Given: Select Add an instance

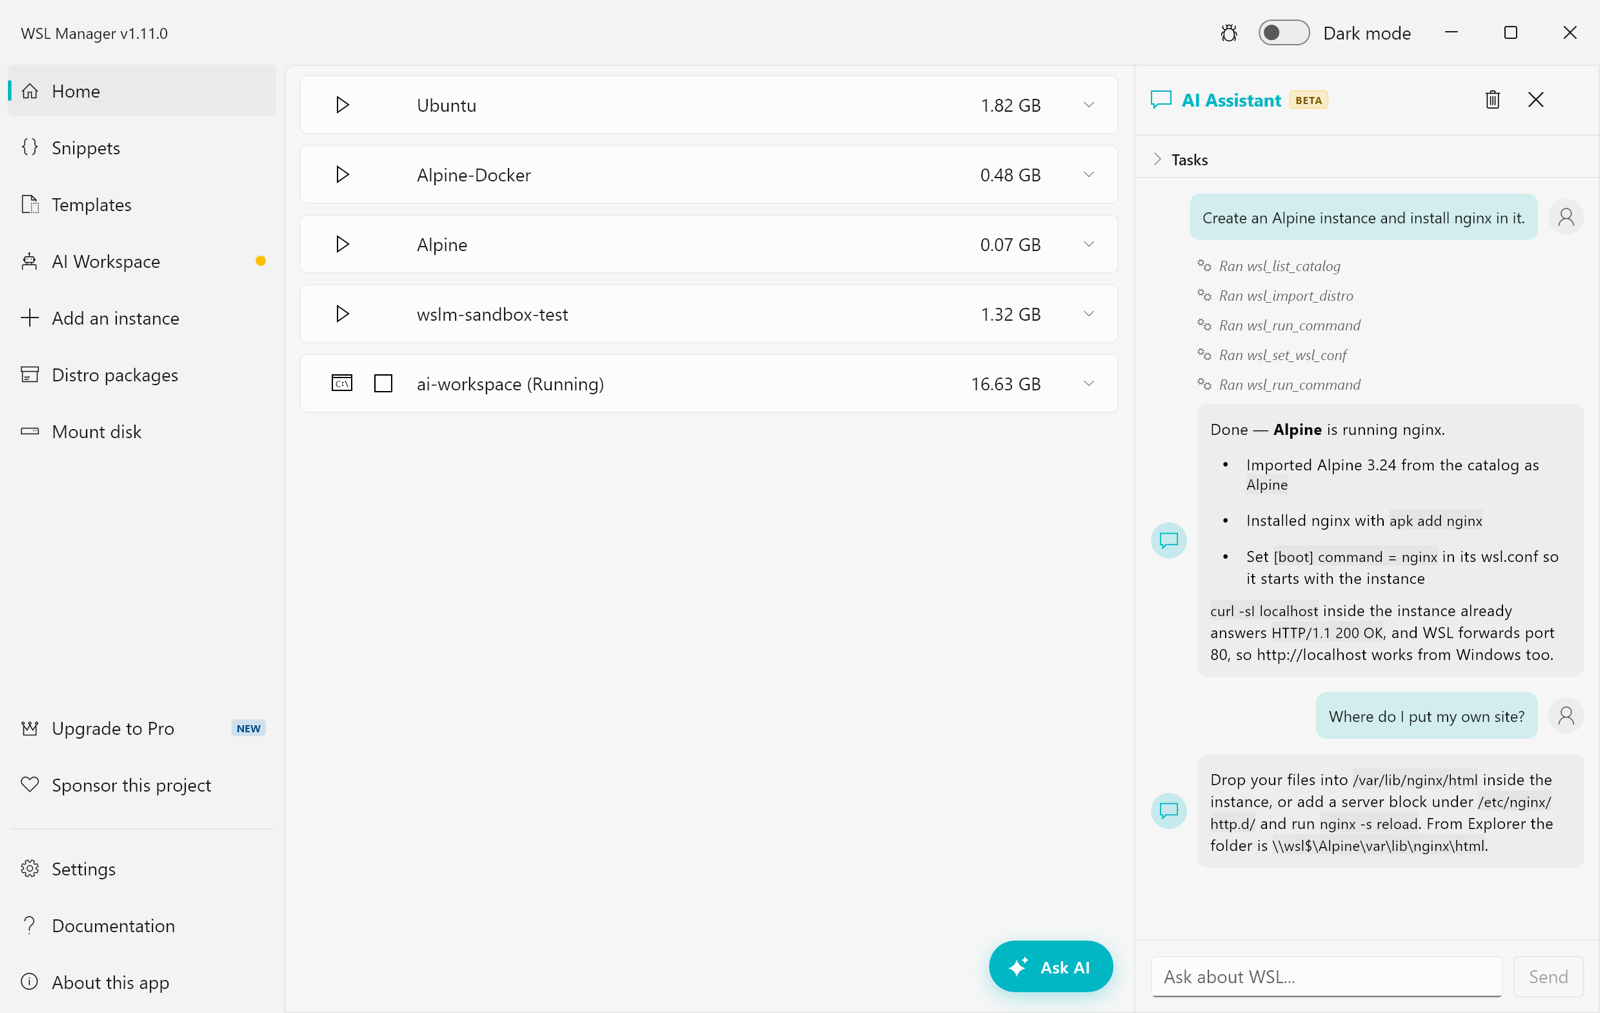Looking at the screenshot, I should point(142,318).
